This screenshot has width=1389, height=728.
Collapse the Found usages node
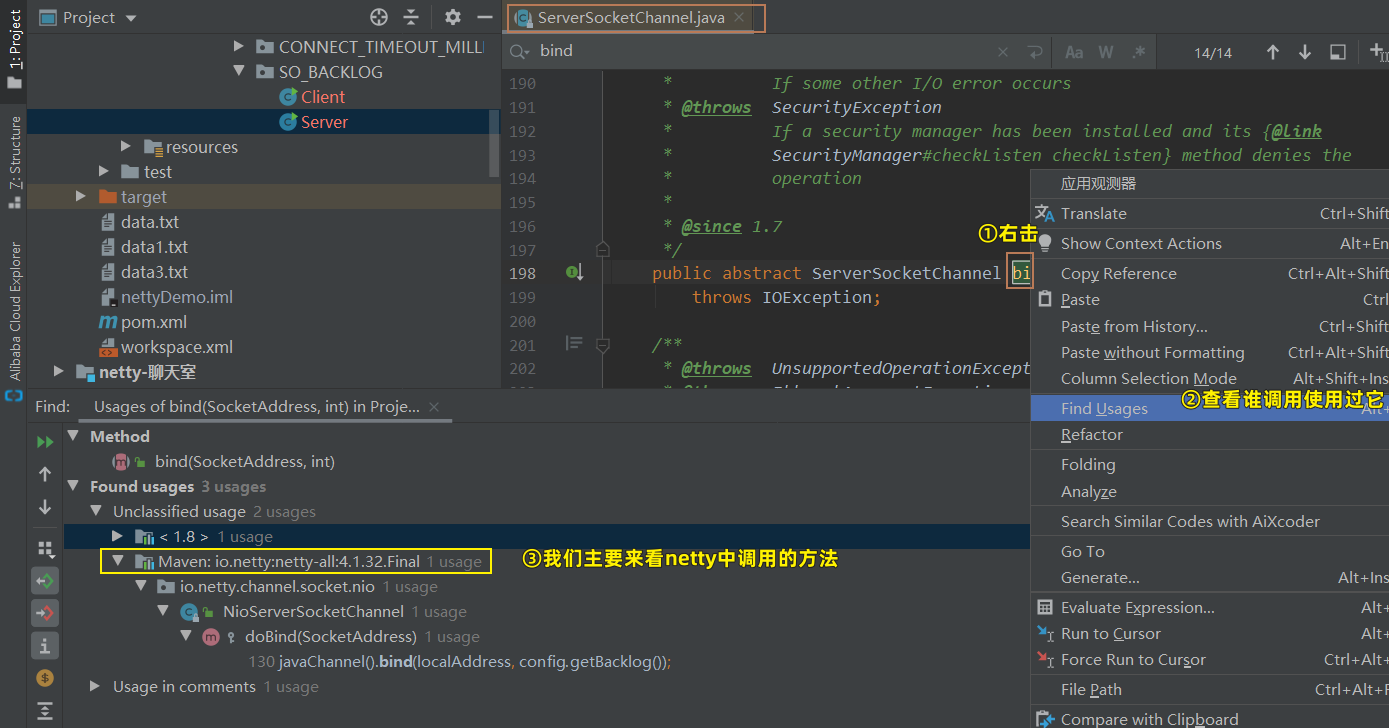point(72,486)
